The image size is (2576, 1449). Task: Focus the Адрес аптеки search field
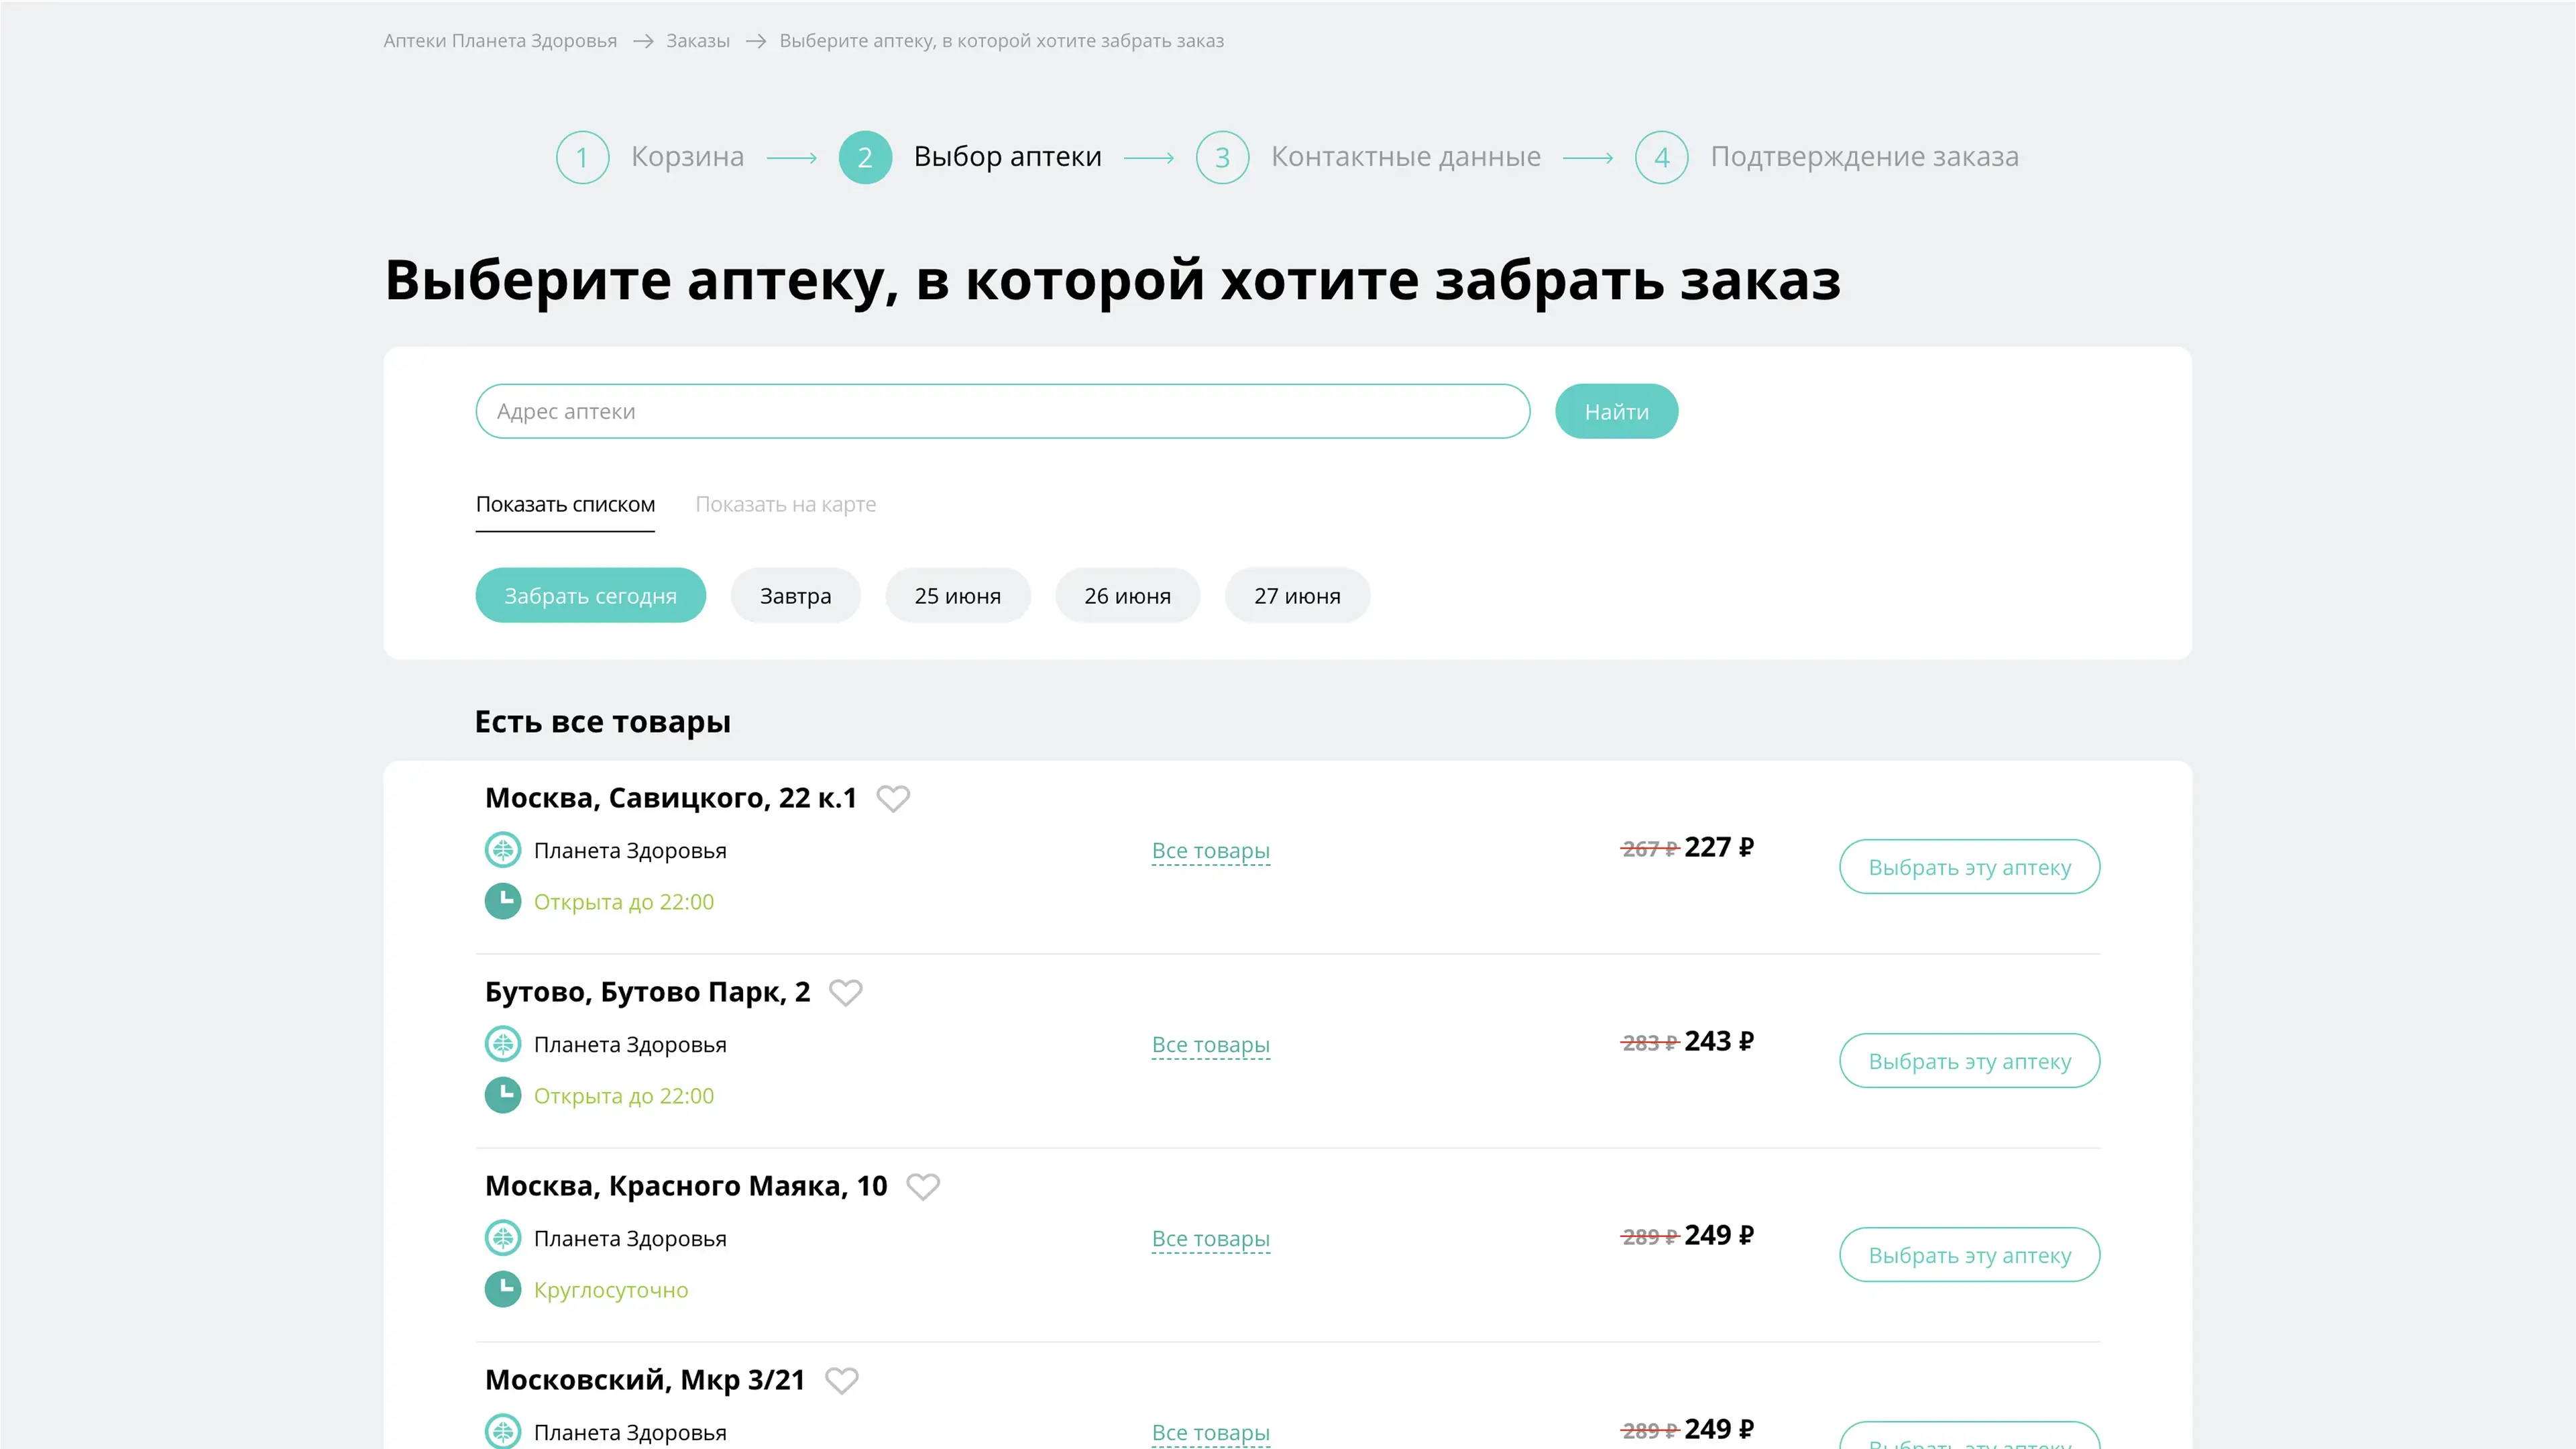[x=1002, y=411]
